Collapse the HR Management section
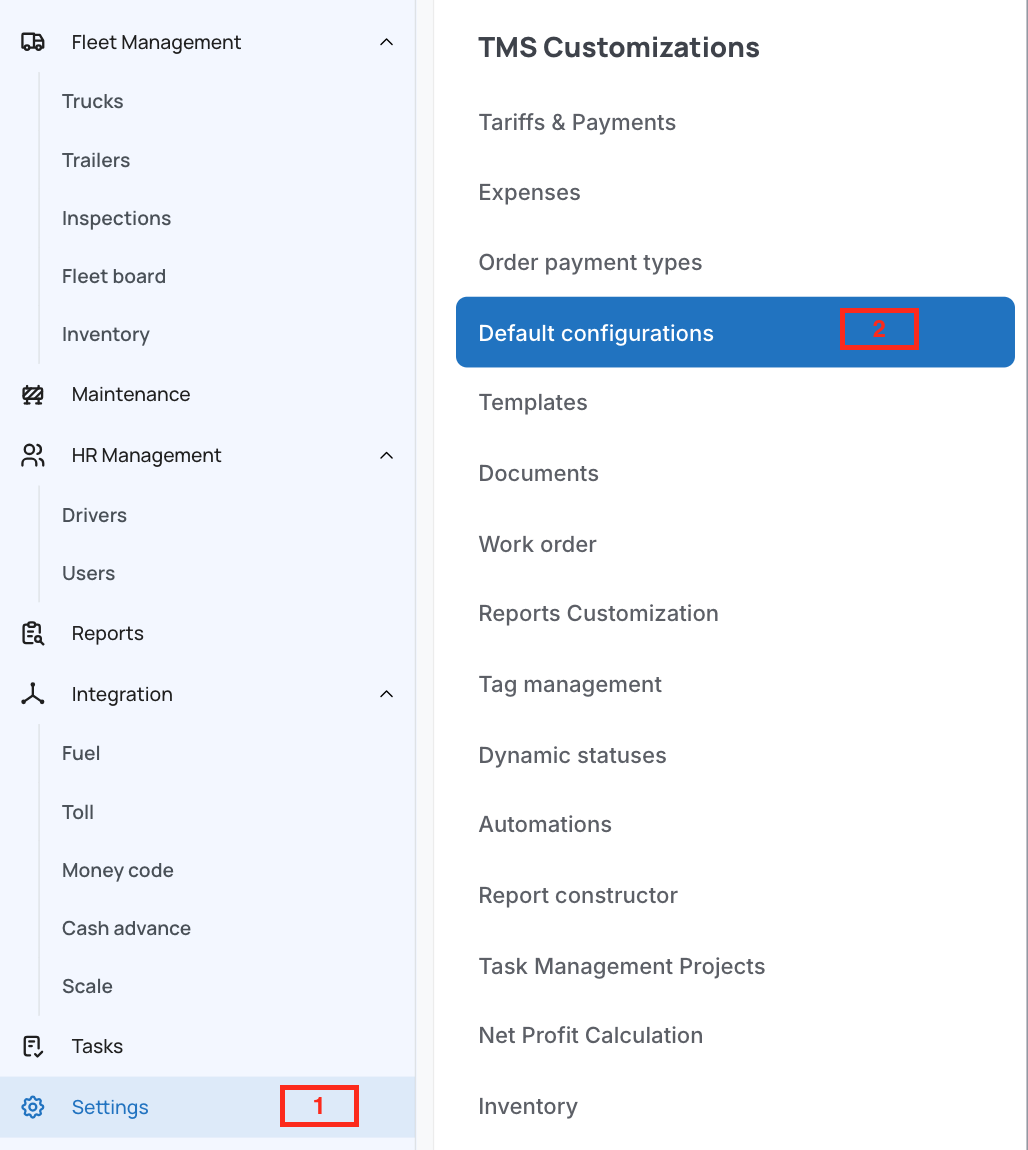 (x=386, y=455)
